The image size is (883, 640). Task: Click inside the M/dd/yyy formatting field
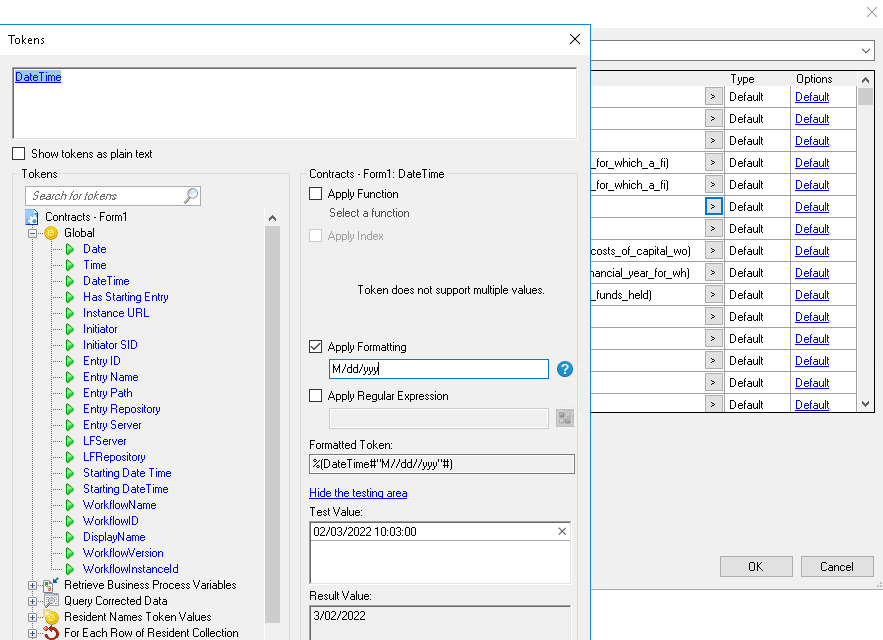438,369
